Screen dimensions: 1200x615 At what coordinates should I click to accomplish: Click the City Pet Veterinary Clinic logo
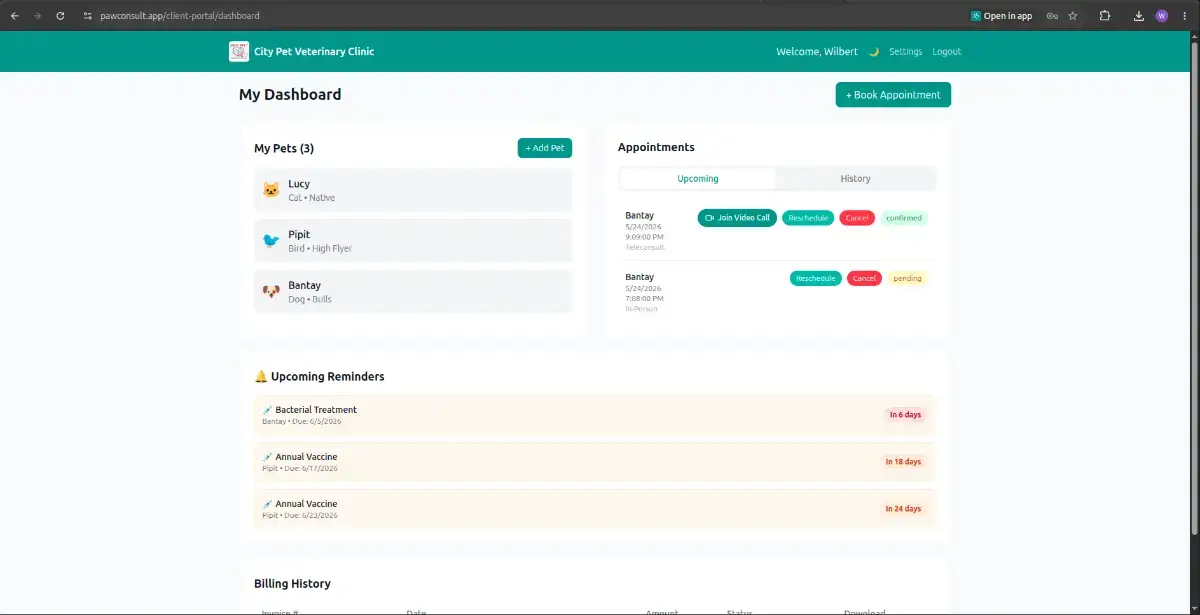(x=239, y=51)
